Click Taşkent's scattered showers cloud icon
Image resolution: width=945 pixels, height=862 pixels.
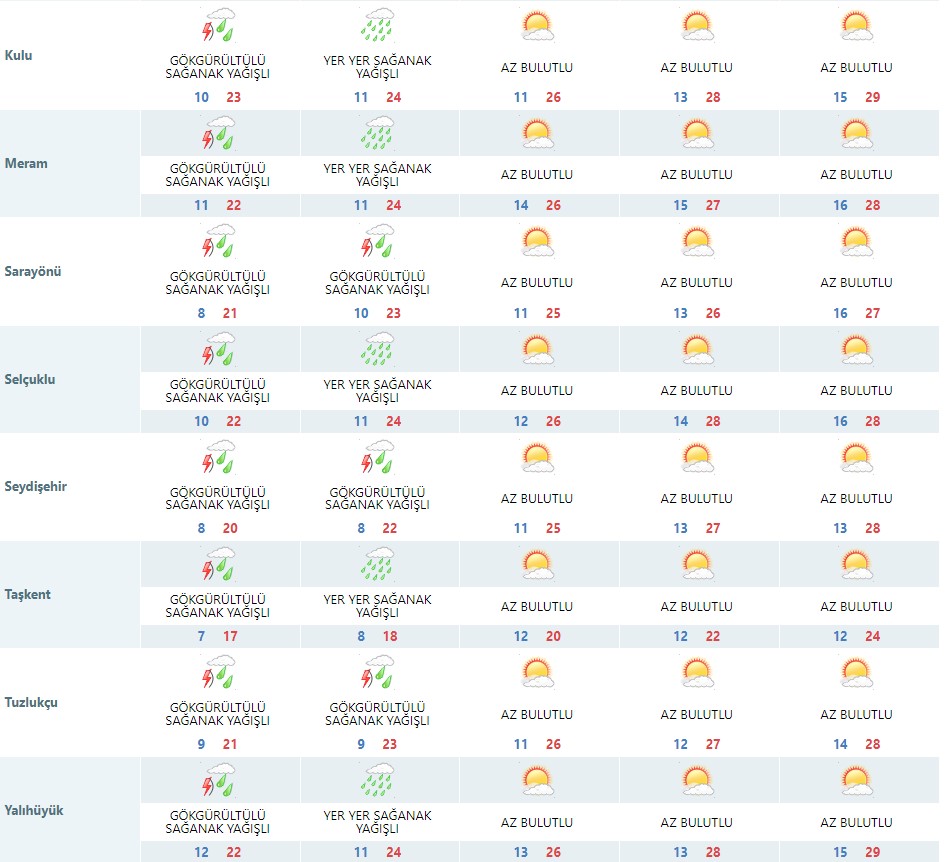(377, 564)
